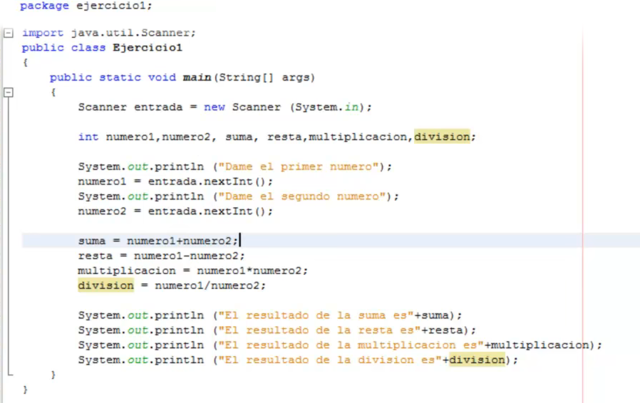Click the line 'multiplicacion = numero1*numero2;'

click(193, 271)
